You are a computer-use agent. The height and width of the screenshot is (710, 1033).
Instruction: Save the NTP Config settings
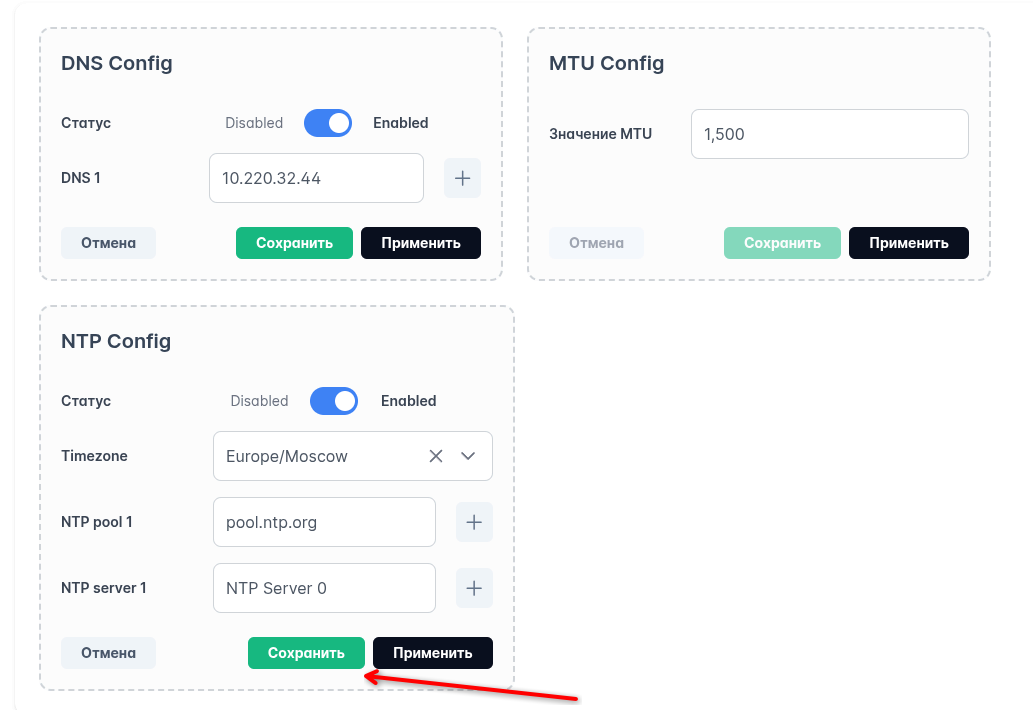pyautogui.click(x=306, y=653)
